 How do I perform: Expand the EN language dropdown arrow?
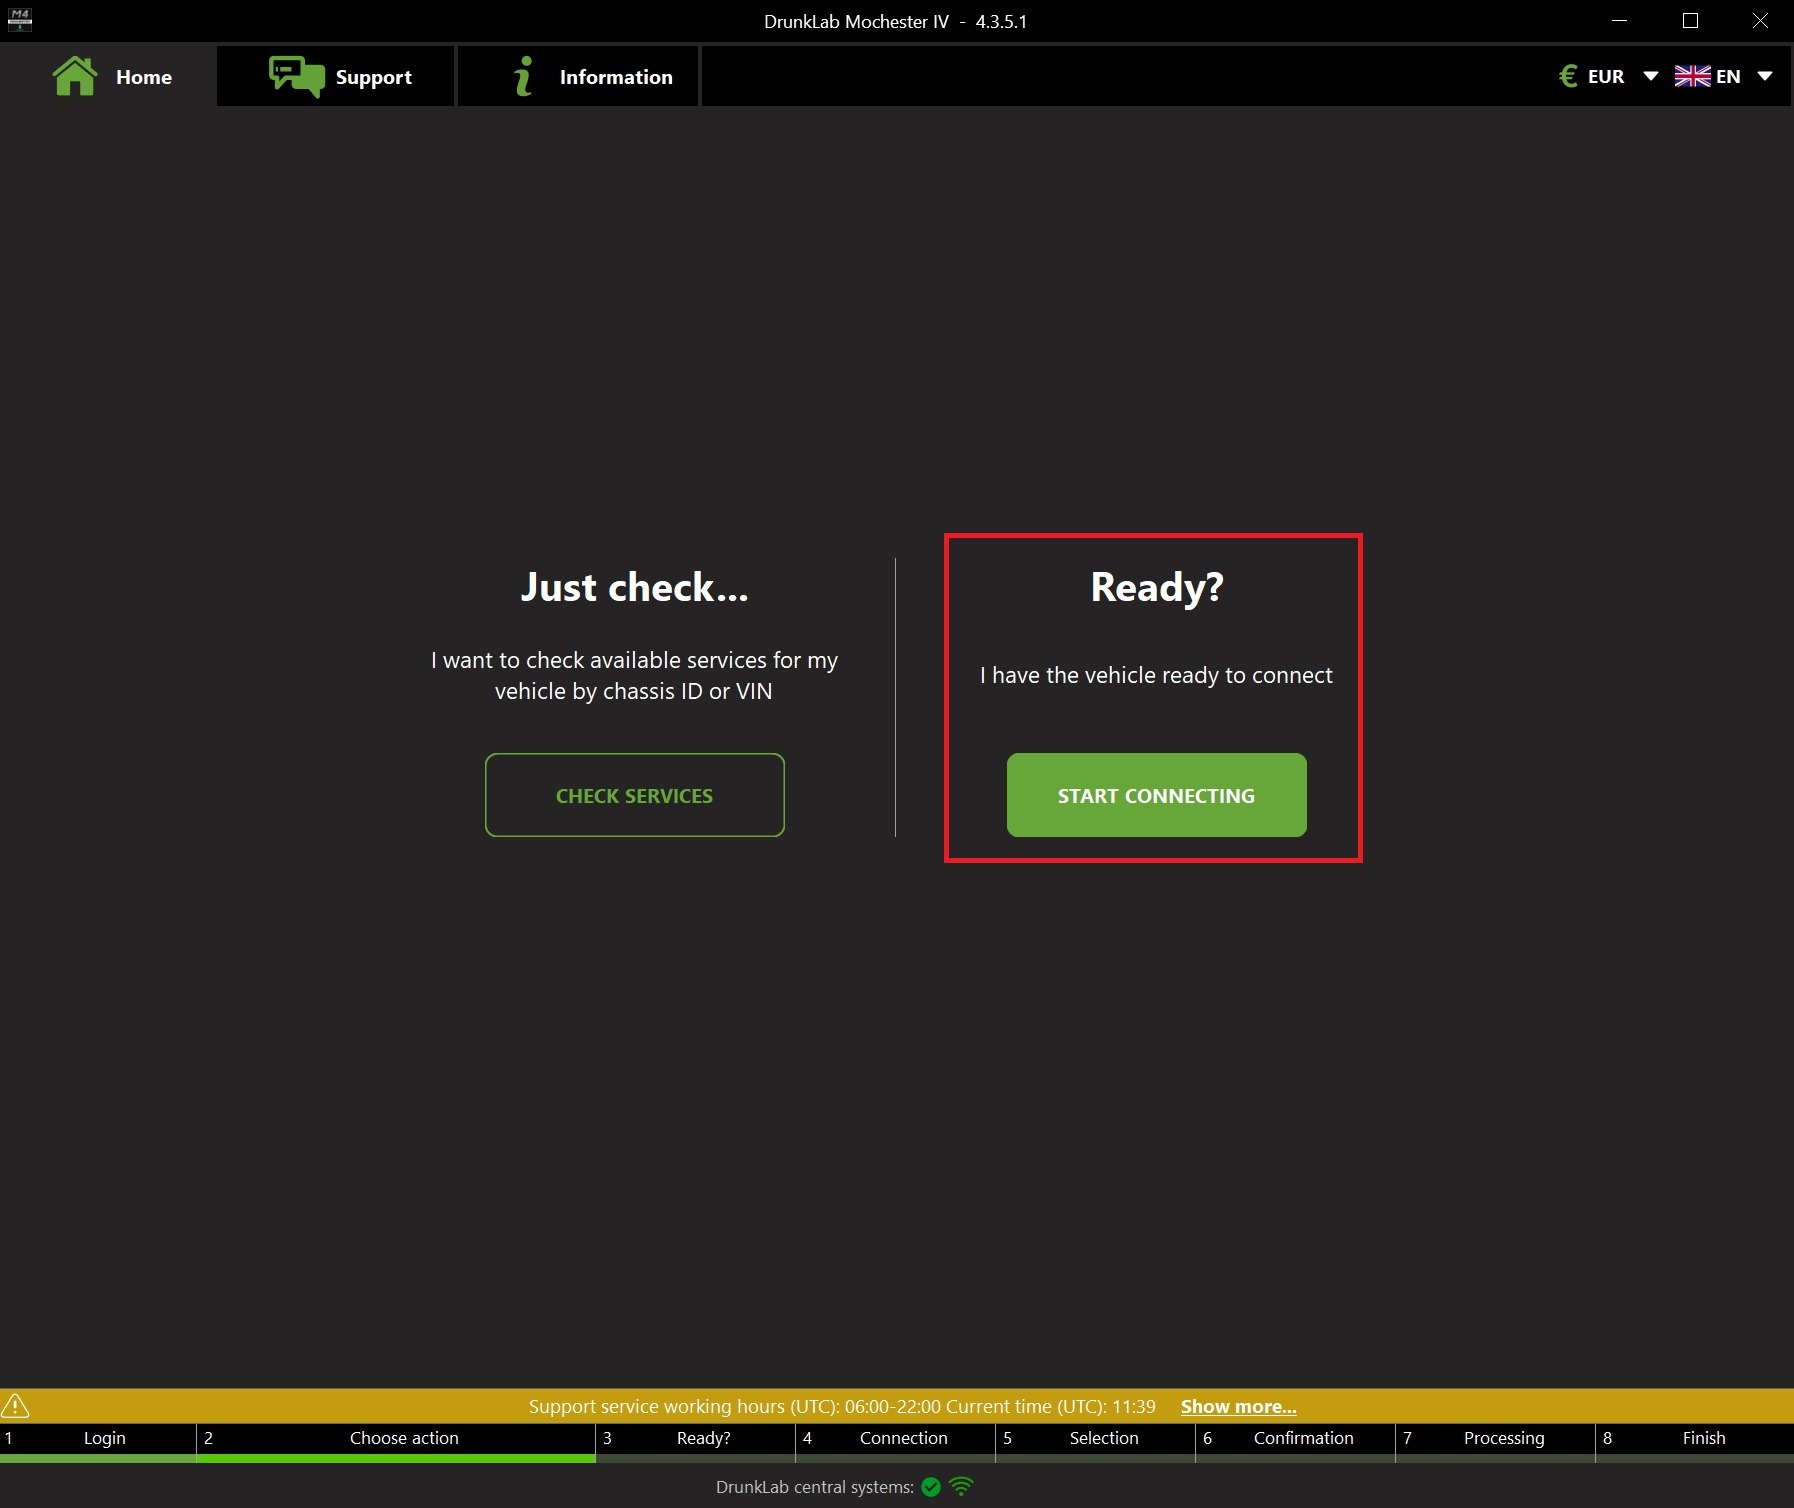(1765, 76)
